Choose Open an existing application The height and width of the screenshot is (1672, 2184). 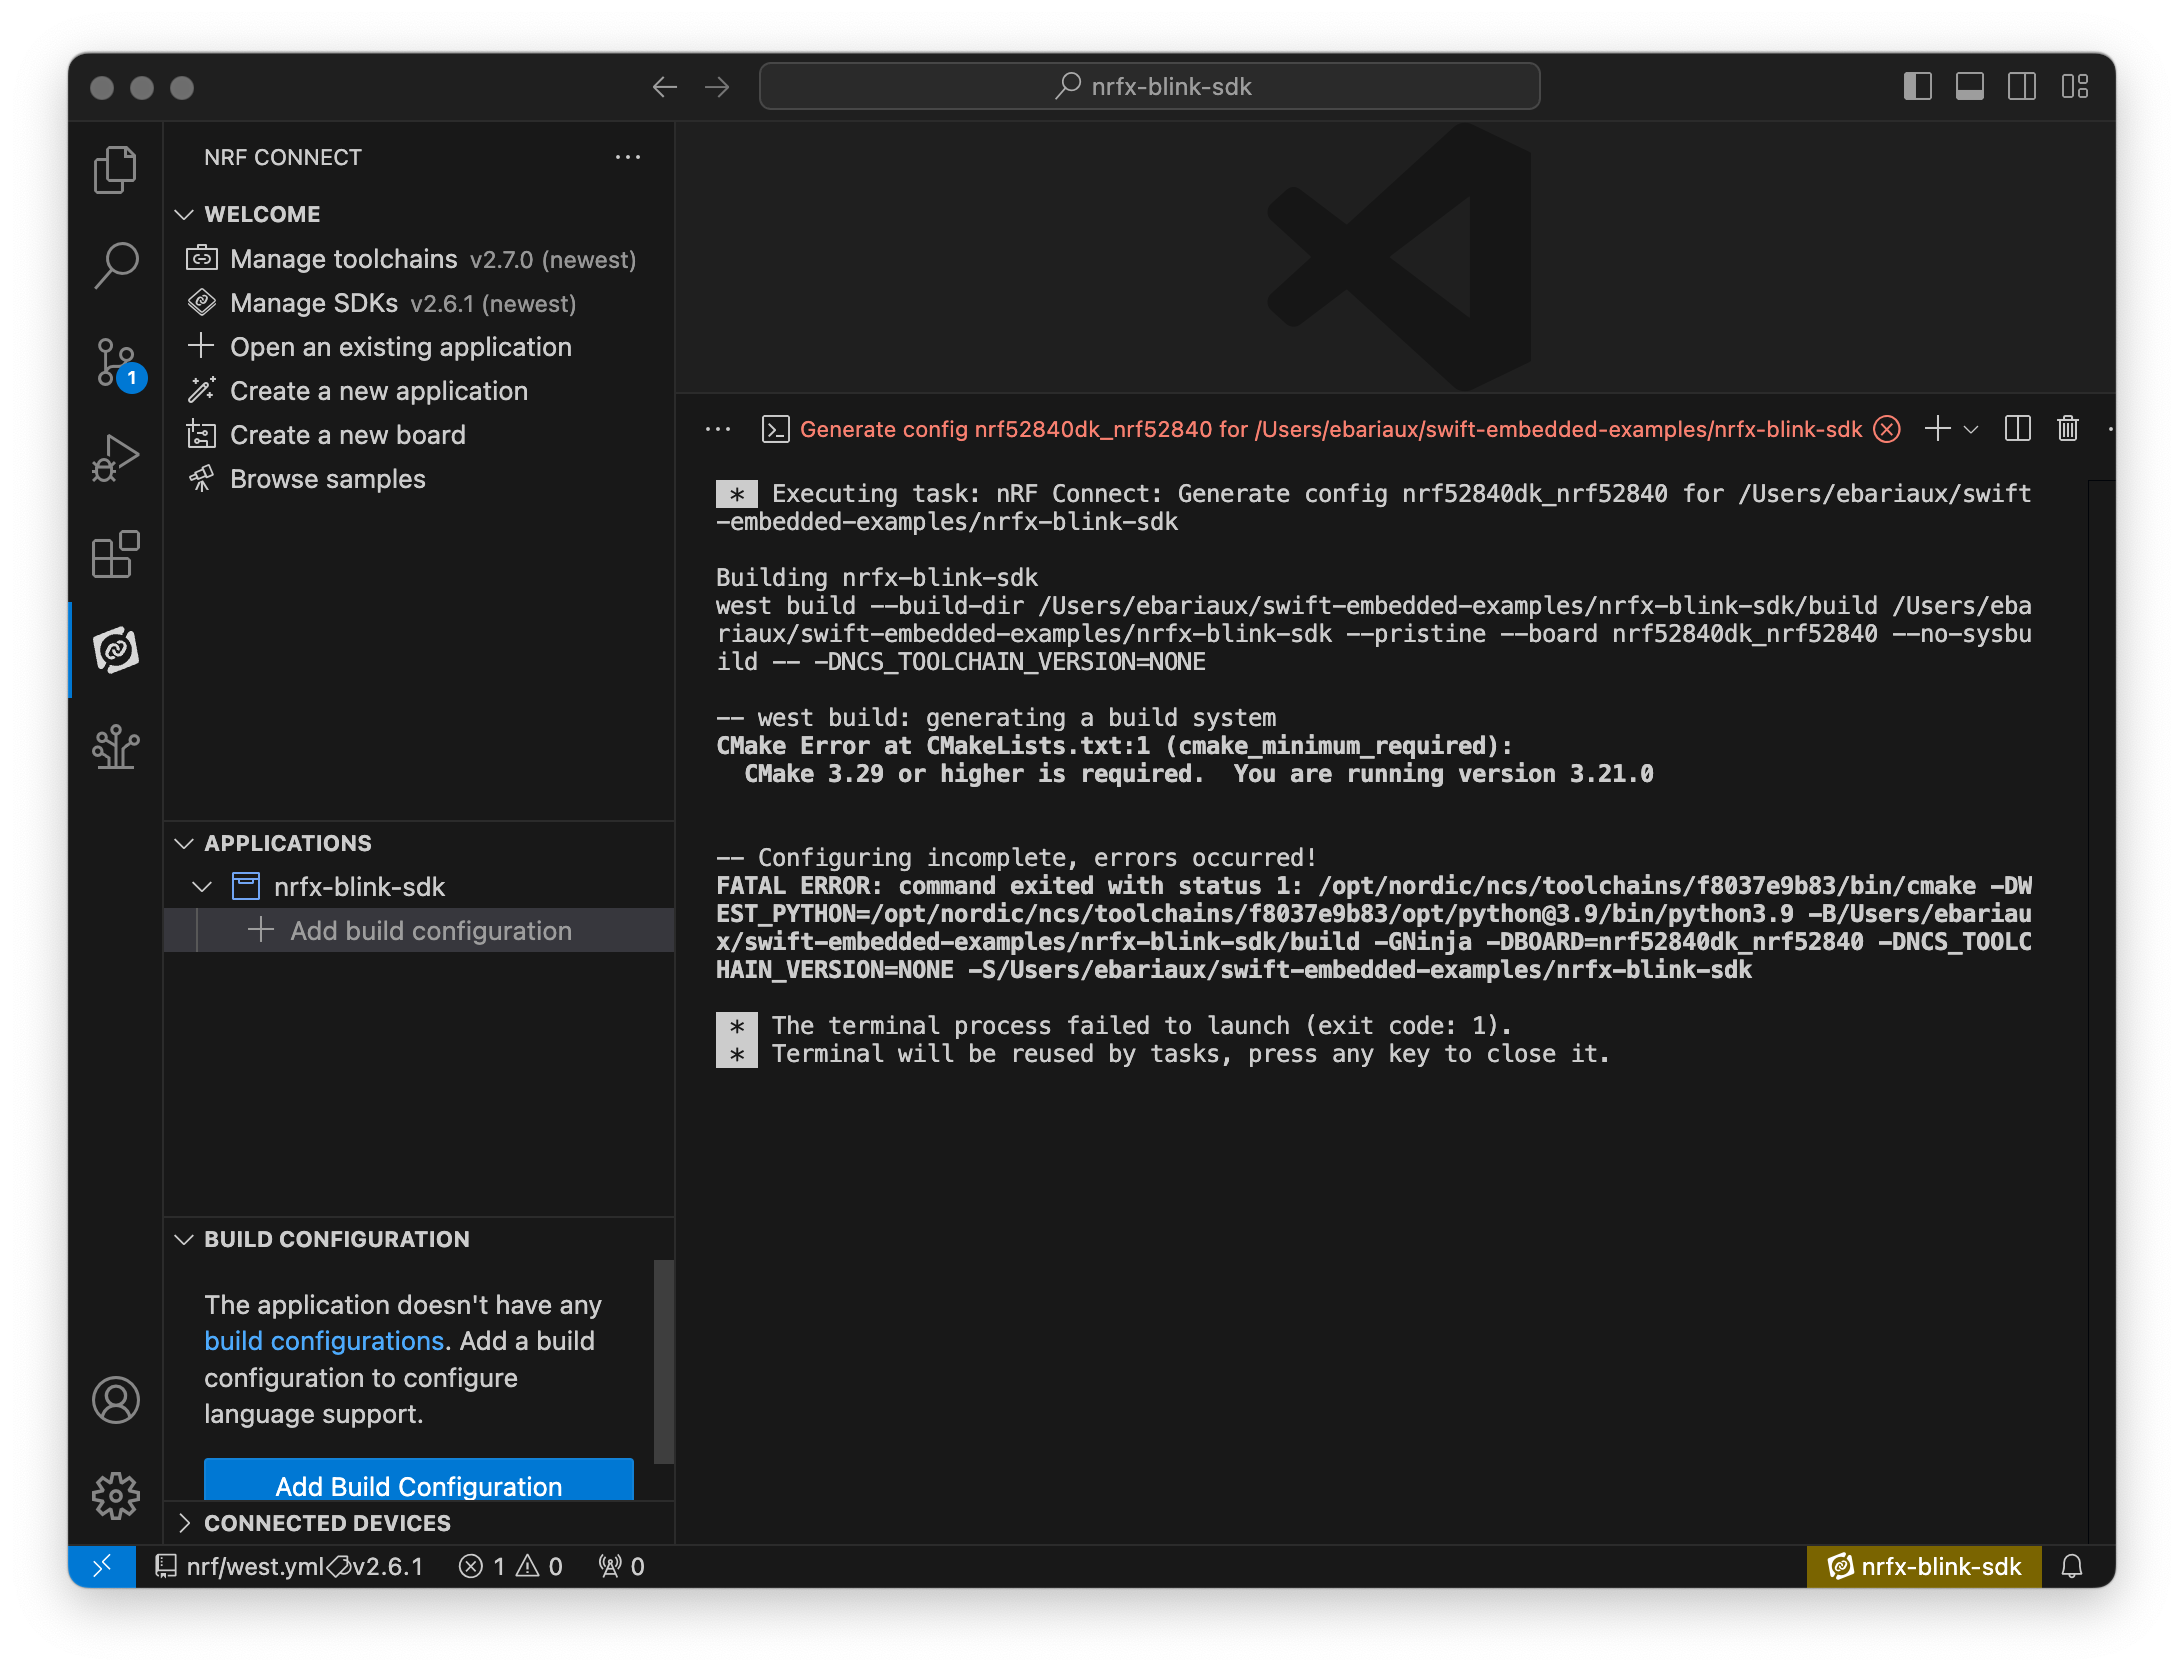419,347
